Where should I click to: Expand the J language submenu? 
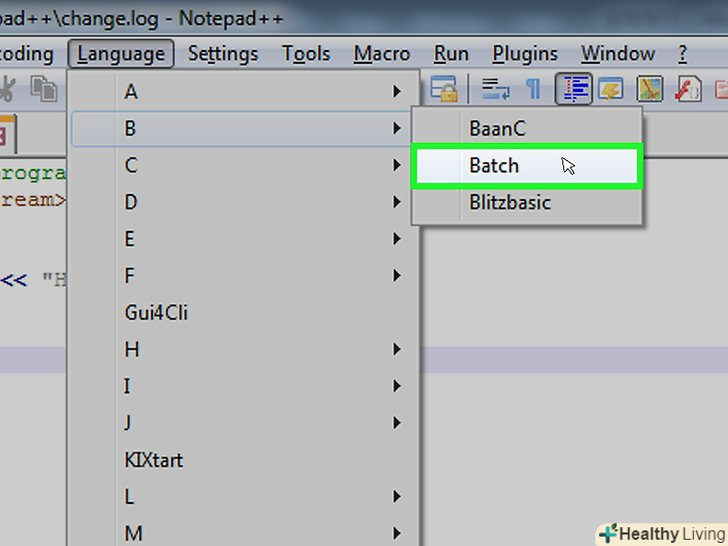point(244,423)
